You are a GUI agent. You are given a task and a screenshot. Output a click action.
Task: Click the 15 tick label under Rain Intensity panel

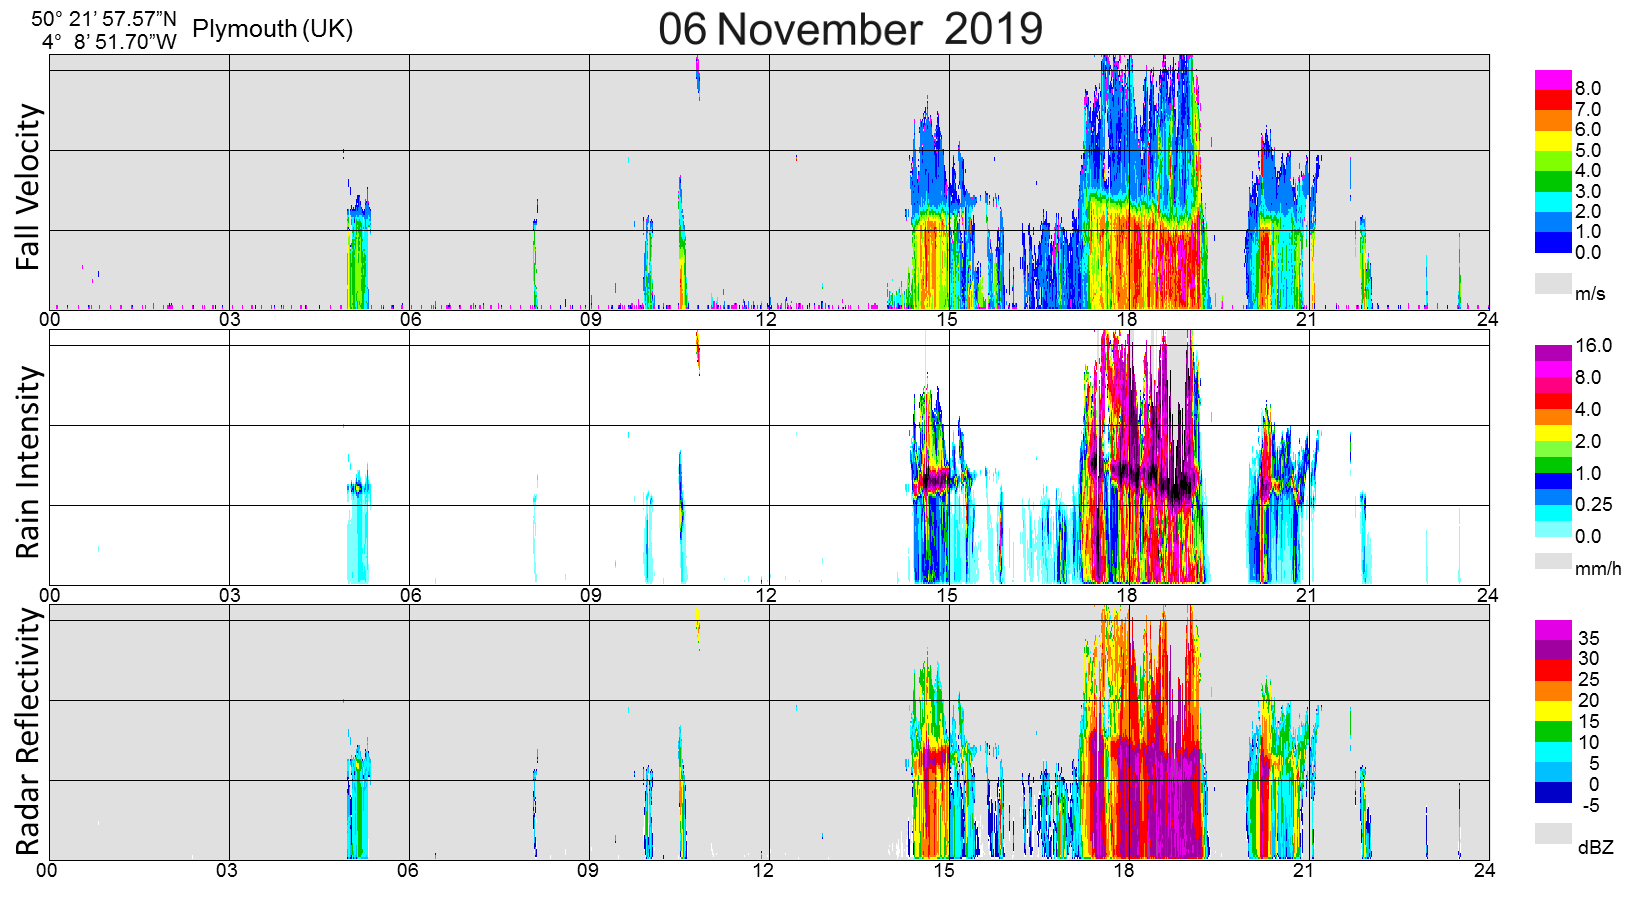[947, 595]
